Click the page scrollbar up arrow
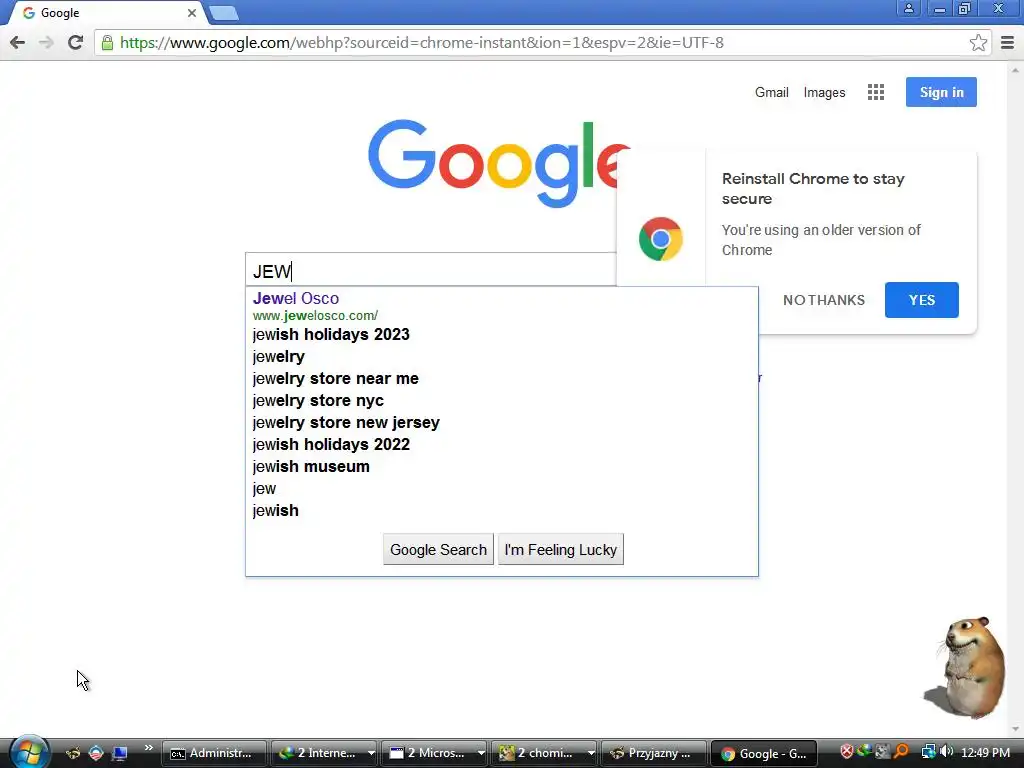This screenshot has width=1024, height=768. [x=1015, y=69]
